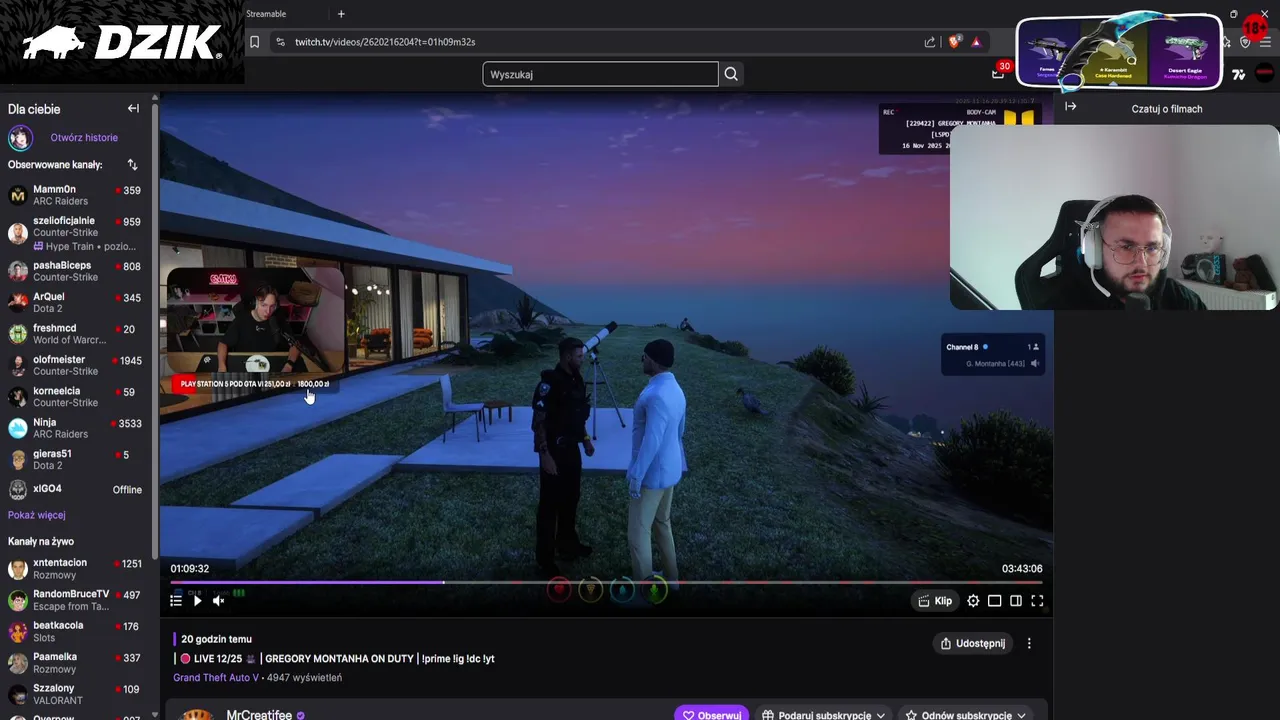Open the gieras51 channel avatar
1280x720 pixels.
[18, 460]
